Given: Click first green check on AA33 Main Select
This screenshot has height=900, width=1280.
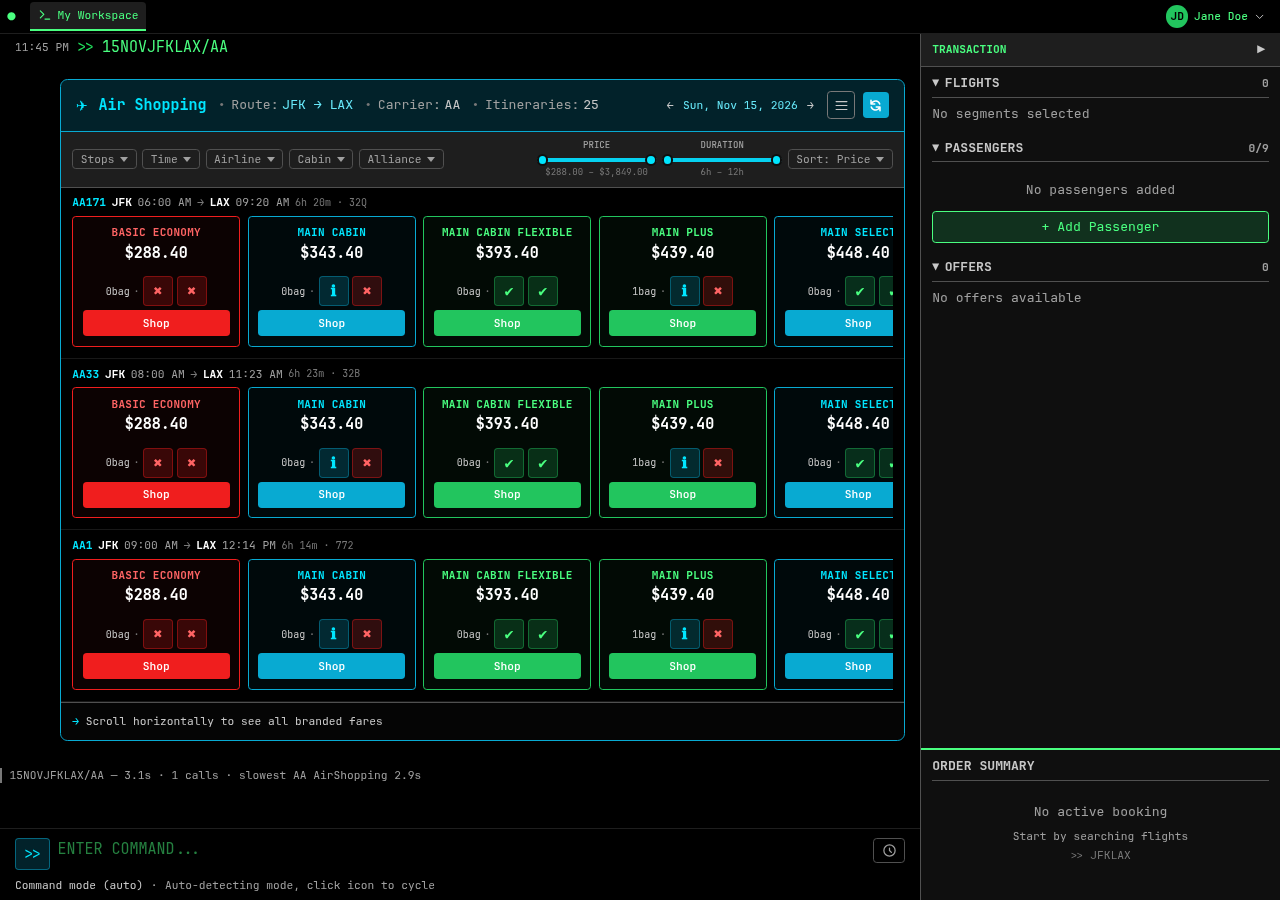Looking at the screenshot, I should click(860, 463).
